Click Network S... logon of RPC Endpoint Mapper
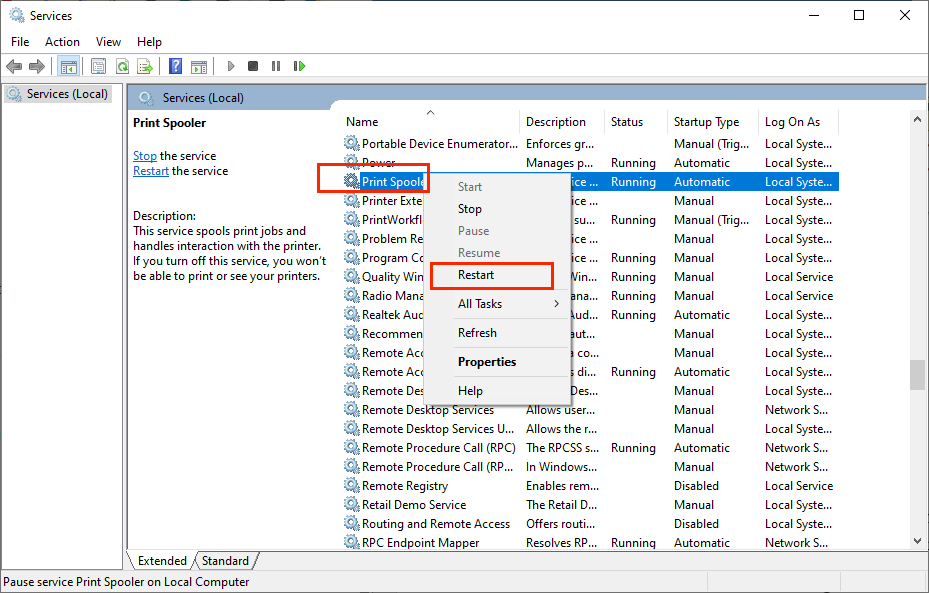929x593 pixels. pos(796,543)
